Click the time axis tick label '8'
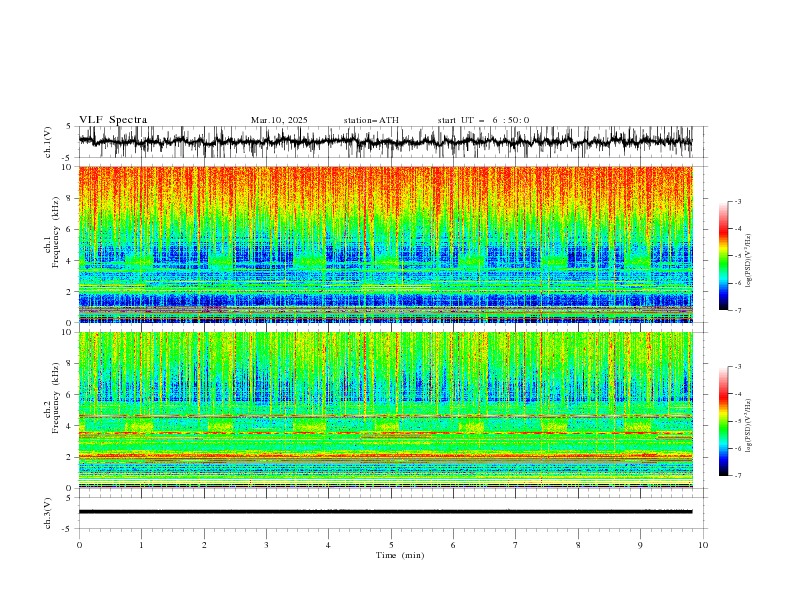Viewport: 792px width, 612px height. pyautogui.click(x=578, y=545)
